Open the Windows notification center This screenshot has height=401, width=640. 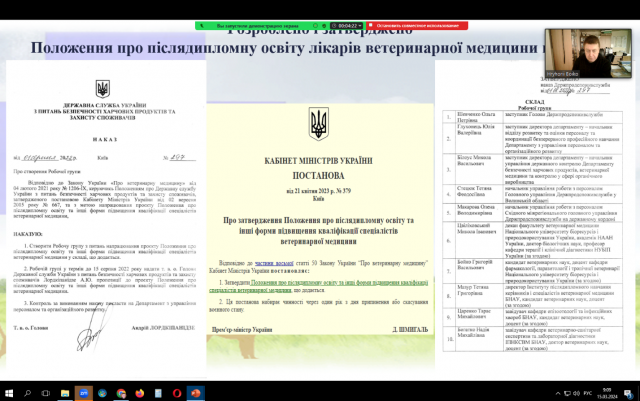tap(628, 393)
